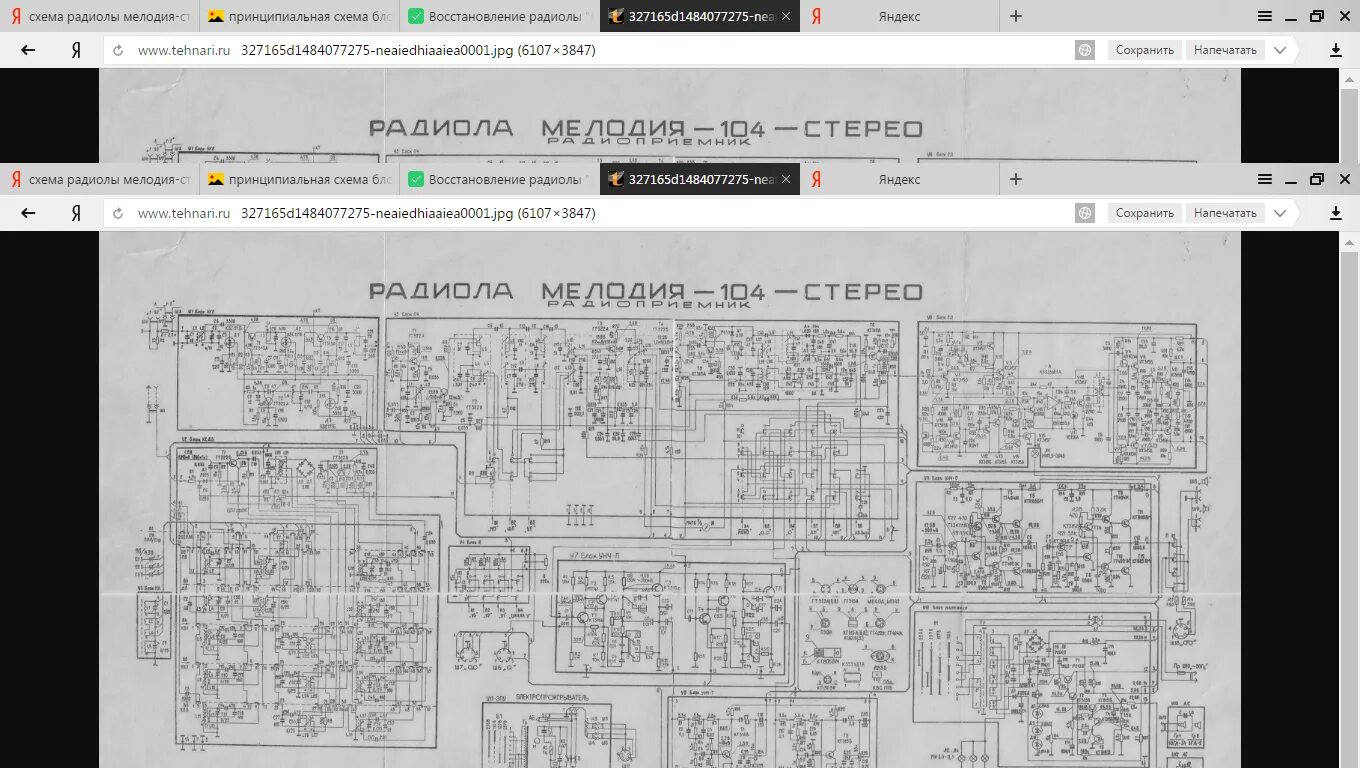Viewport: 1360px width, 768px height.
Task: Click Сохранить button in the upper window
Action: pyautogui.click(x=1144, y=50)
